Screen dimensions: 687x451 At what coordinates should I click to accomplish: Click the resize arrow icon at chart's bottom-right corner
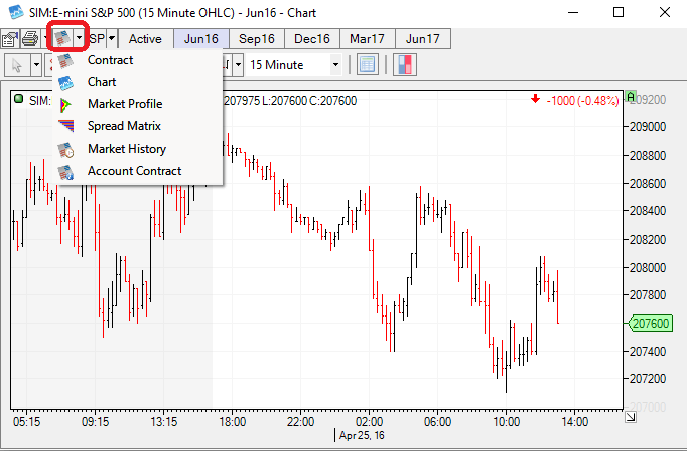pyautogui.click(x=630, y=416)
